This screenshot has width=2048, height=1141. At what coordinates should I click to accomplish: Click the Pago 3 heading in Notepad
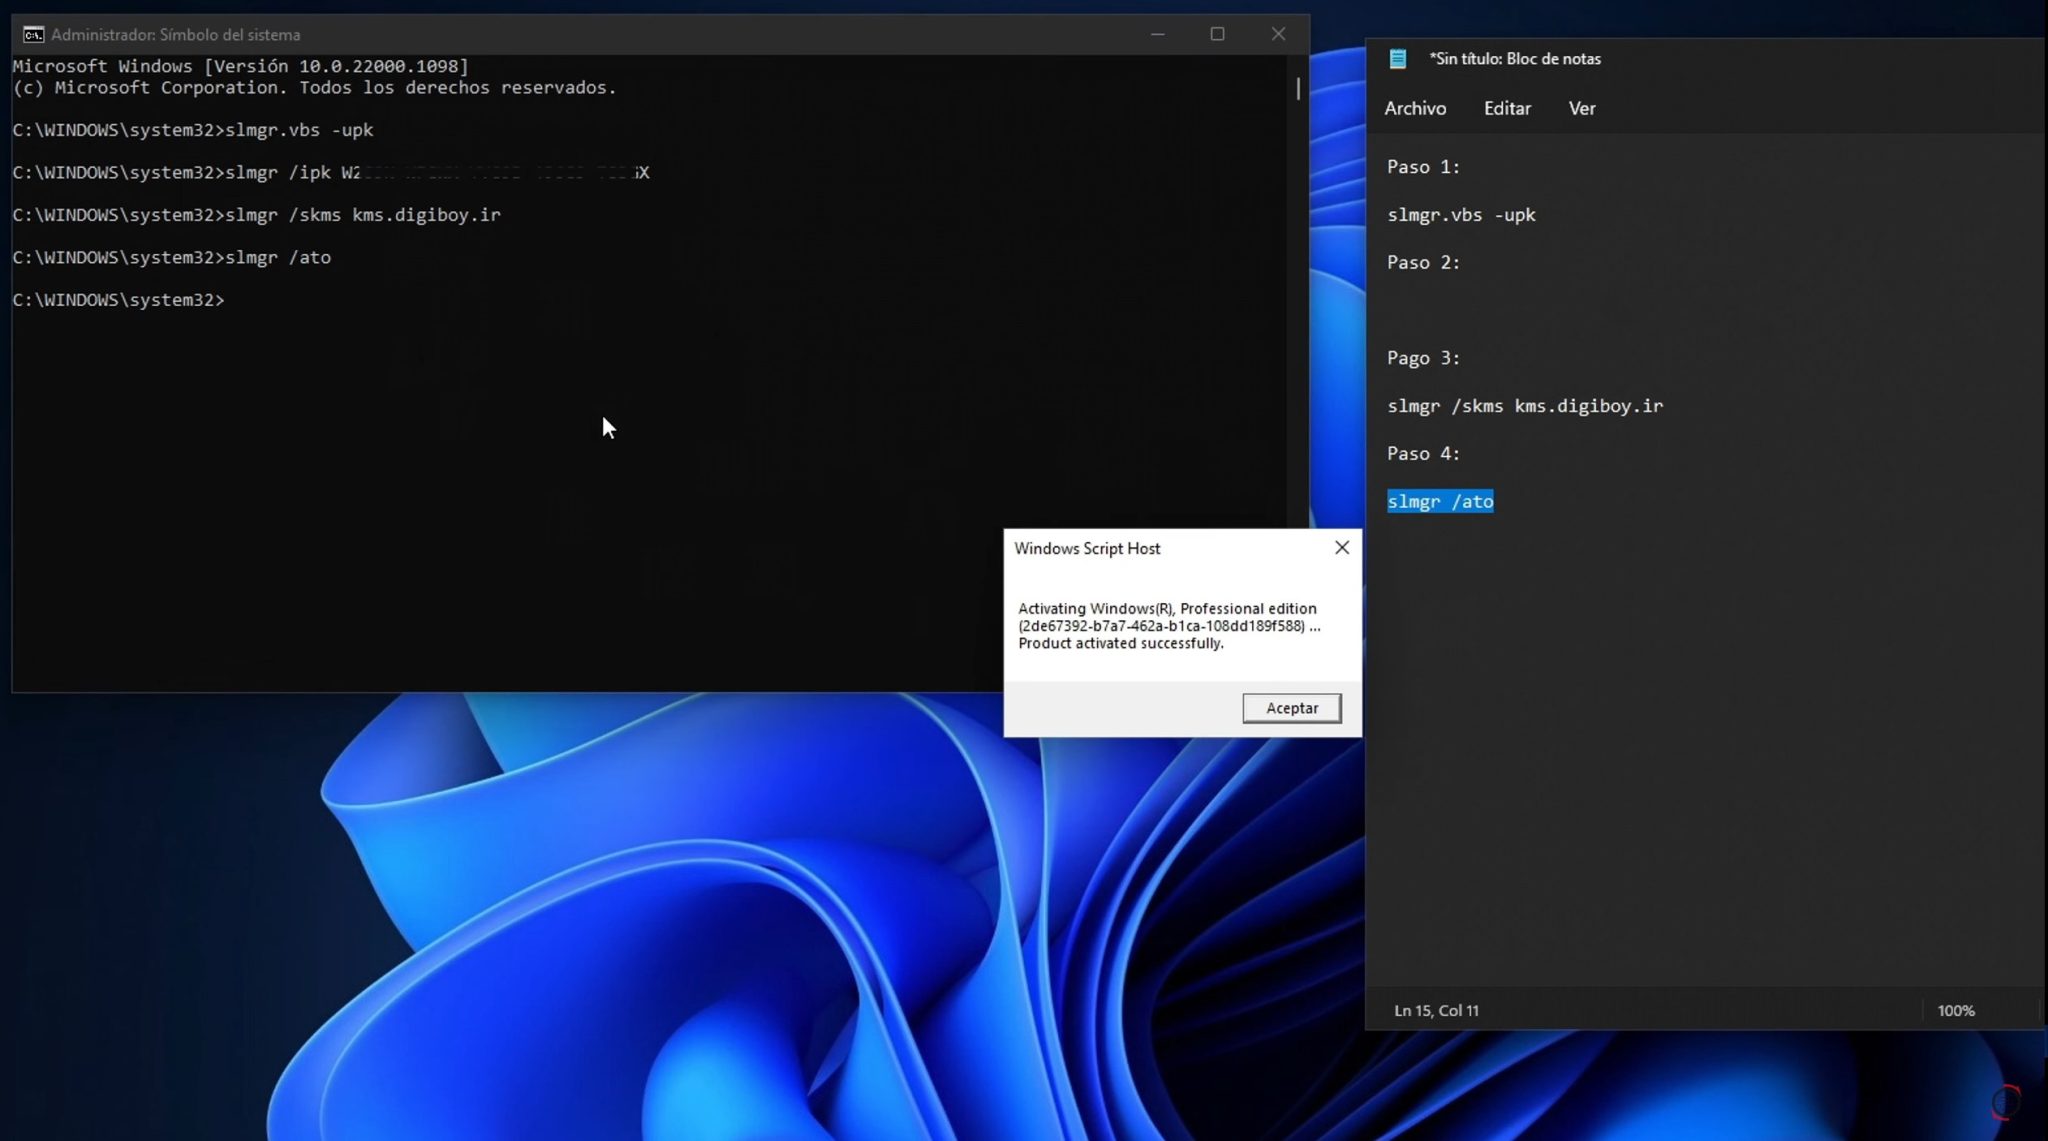tap(1423, 358)
